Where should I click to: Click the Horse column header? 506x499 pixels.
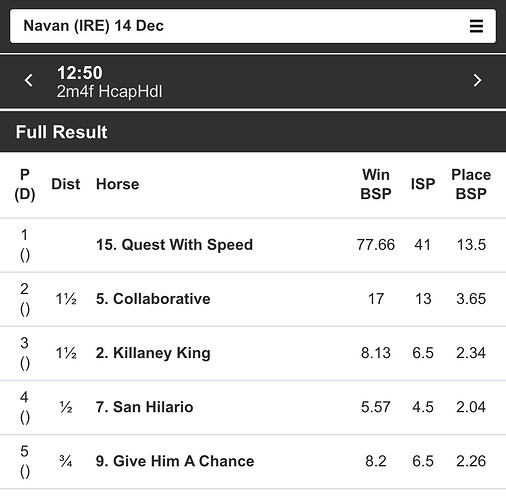click(118, 184)
